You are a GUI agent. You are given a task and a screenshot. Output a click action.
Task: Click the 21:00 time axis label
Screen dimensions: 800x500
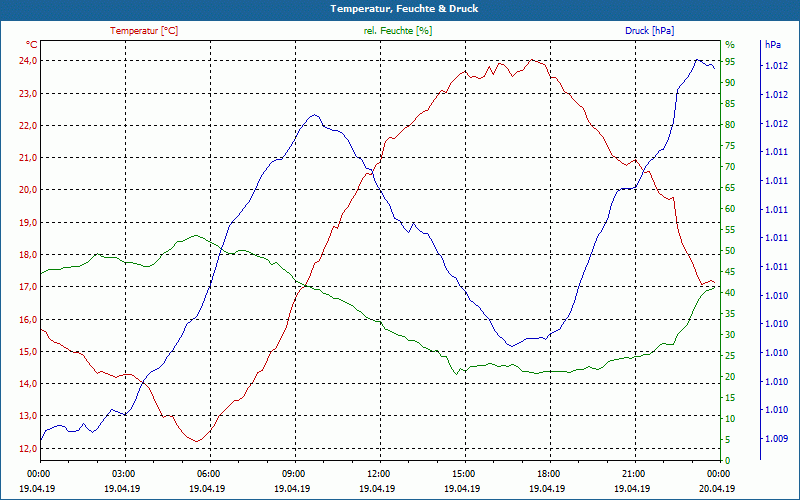(633, 473)
